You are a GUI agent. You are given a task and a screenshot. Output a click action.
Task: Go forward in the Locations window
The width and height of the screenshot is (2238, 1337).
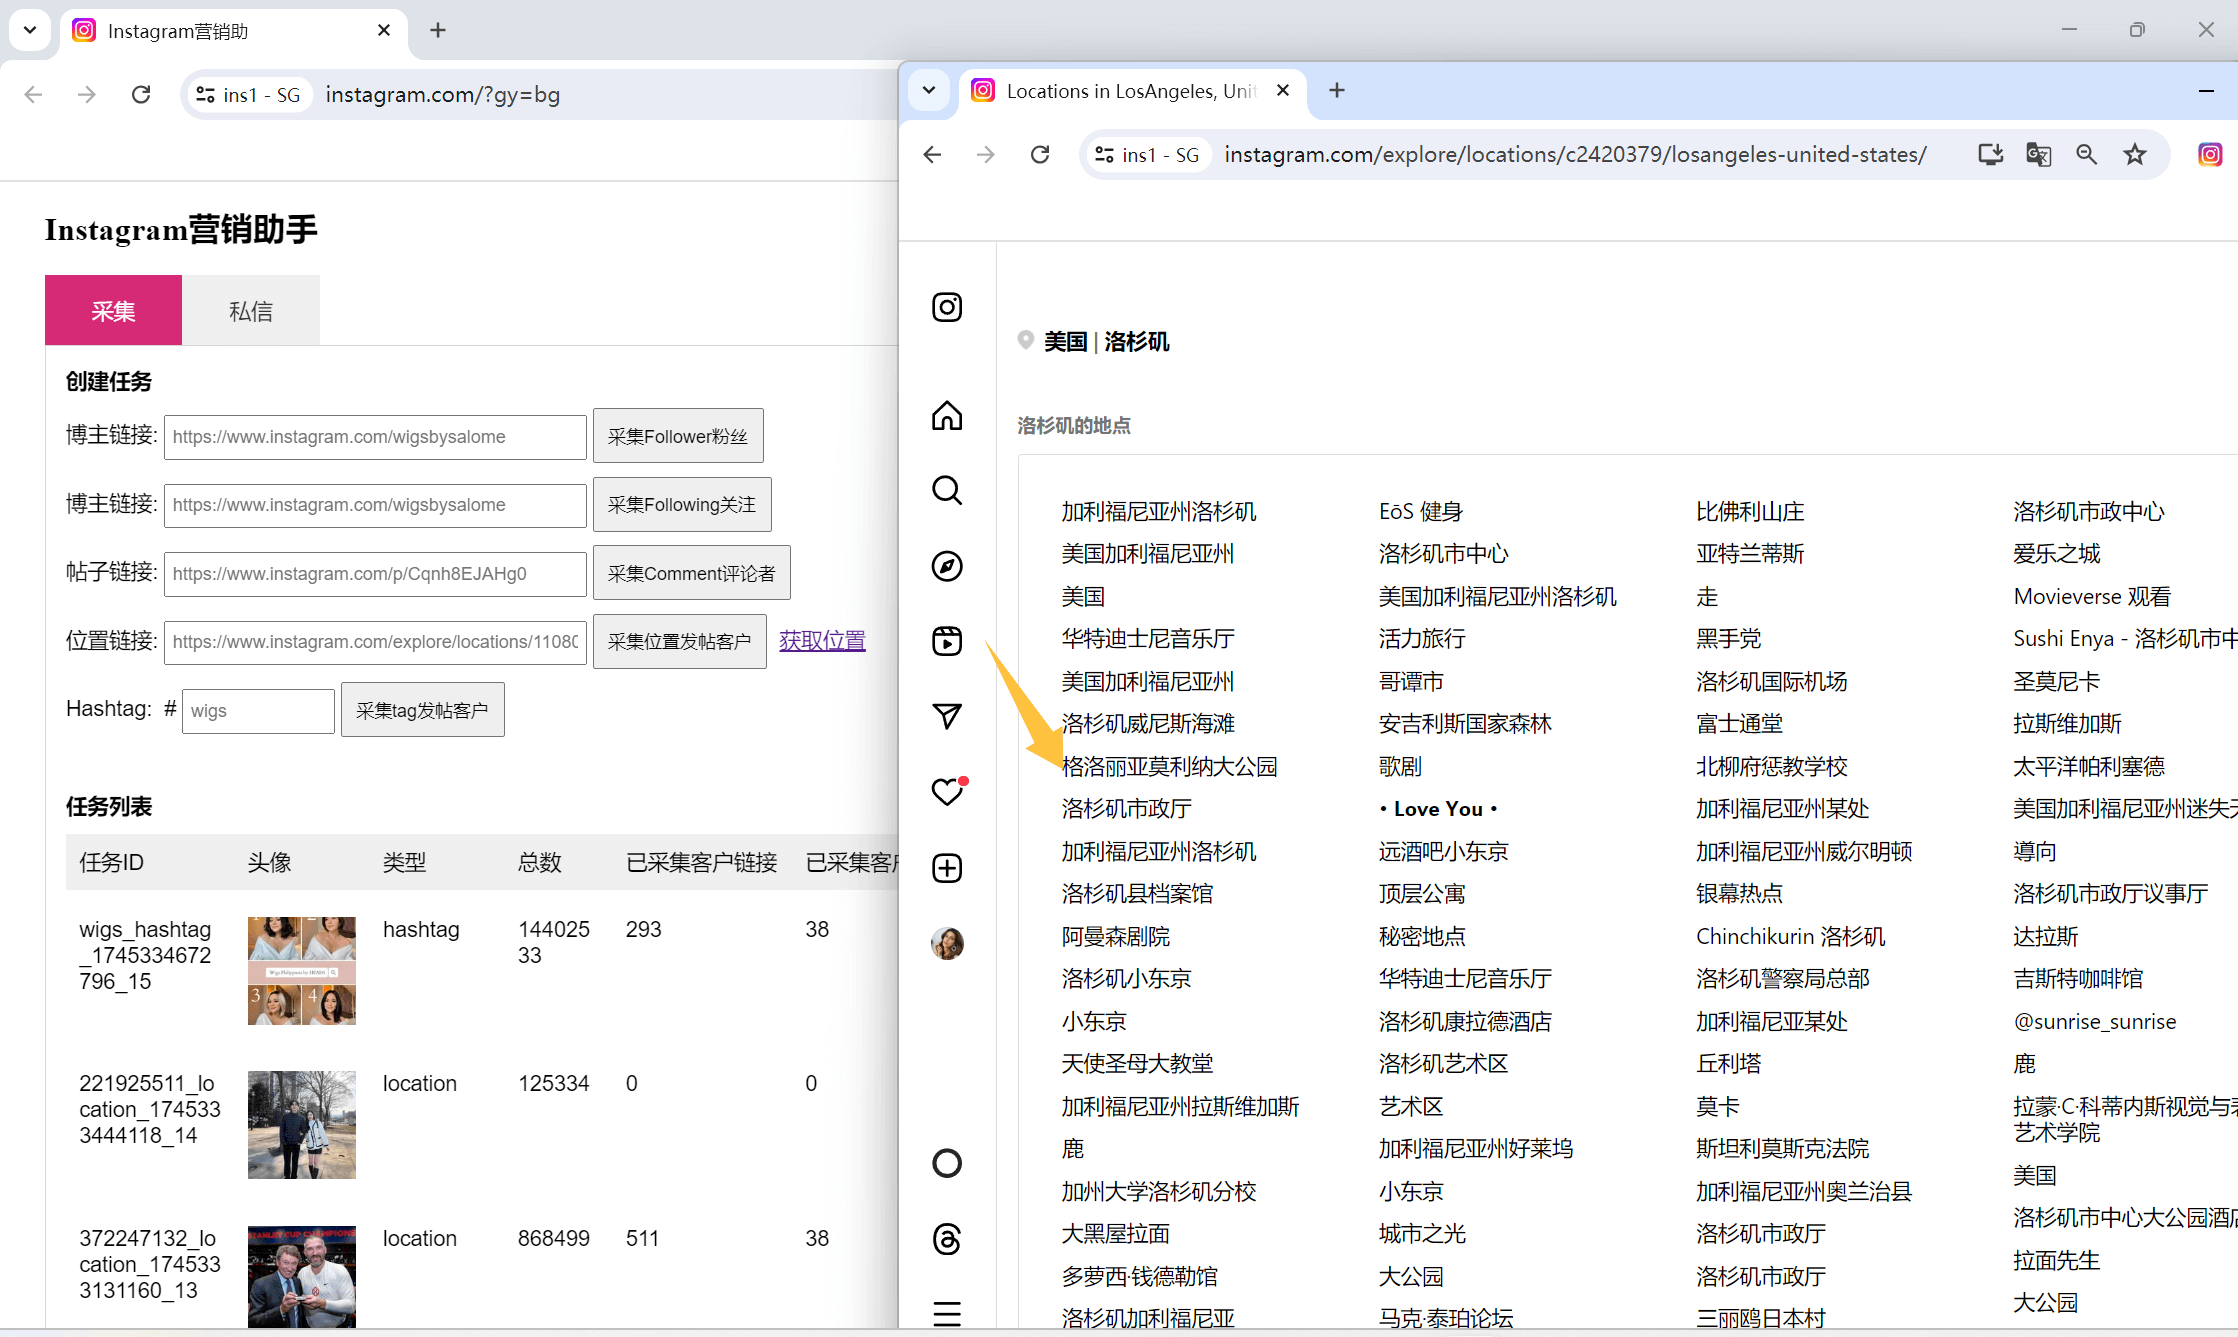[x=986, y=154]
